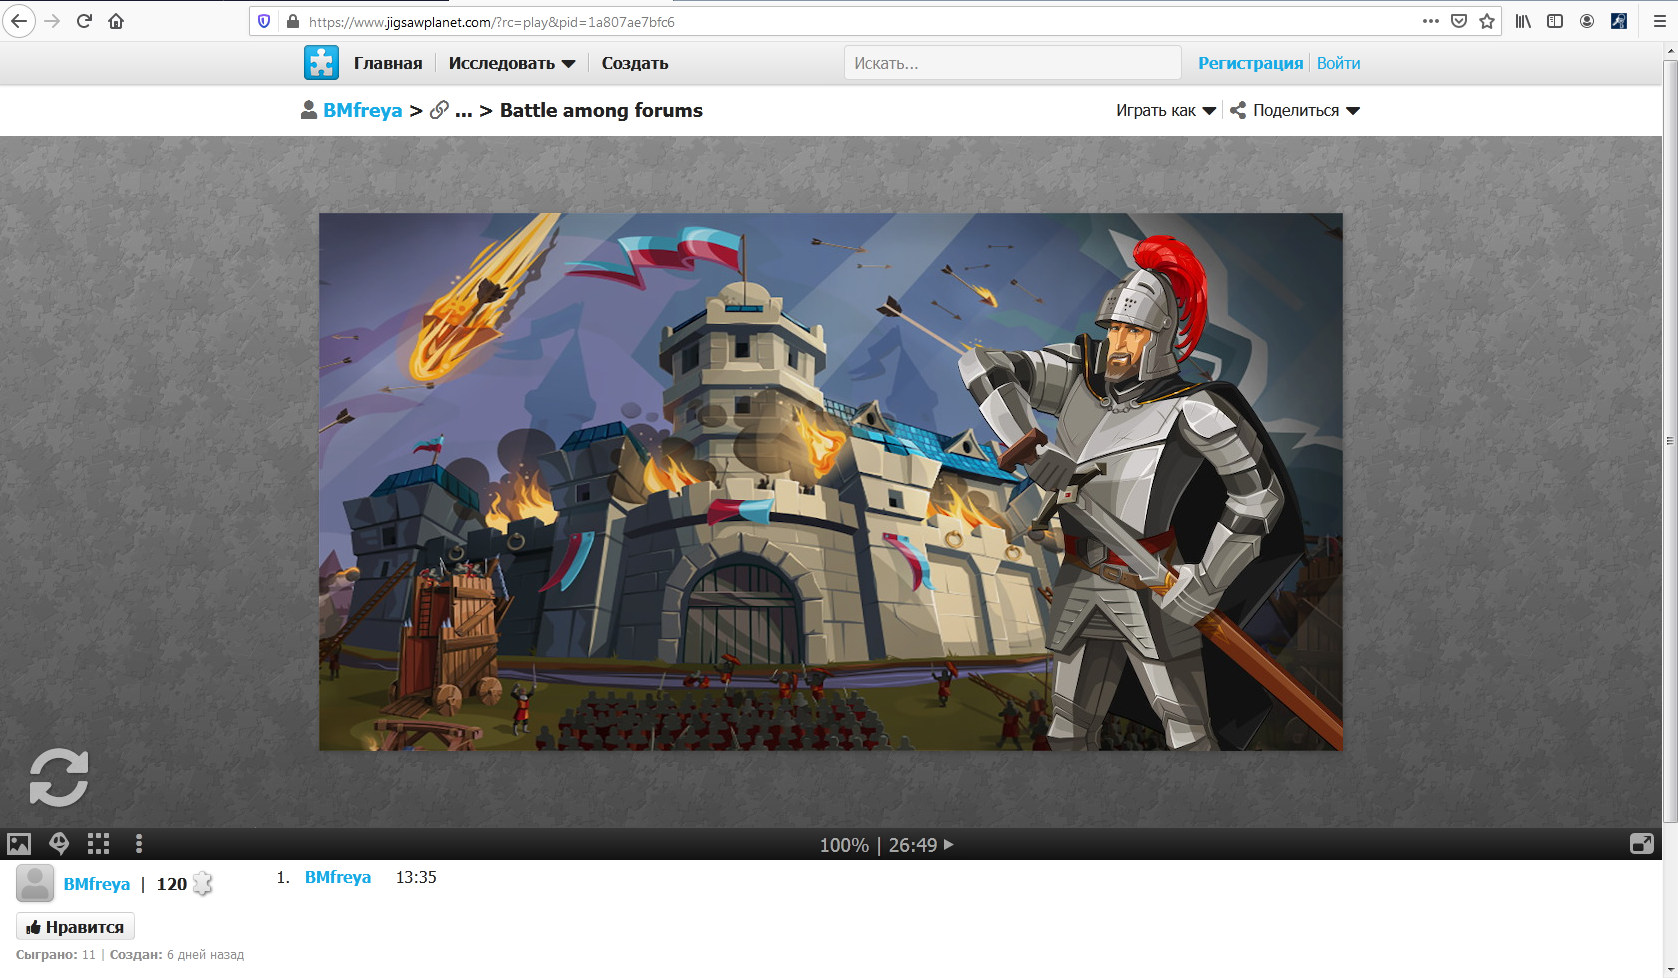The width and height of the screenshot is (1678, 978).
Task: Click the Battle among forums title
Action: [x=601, y=110]
